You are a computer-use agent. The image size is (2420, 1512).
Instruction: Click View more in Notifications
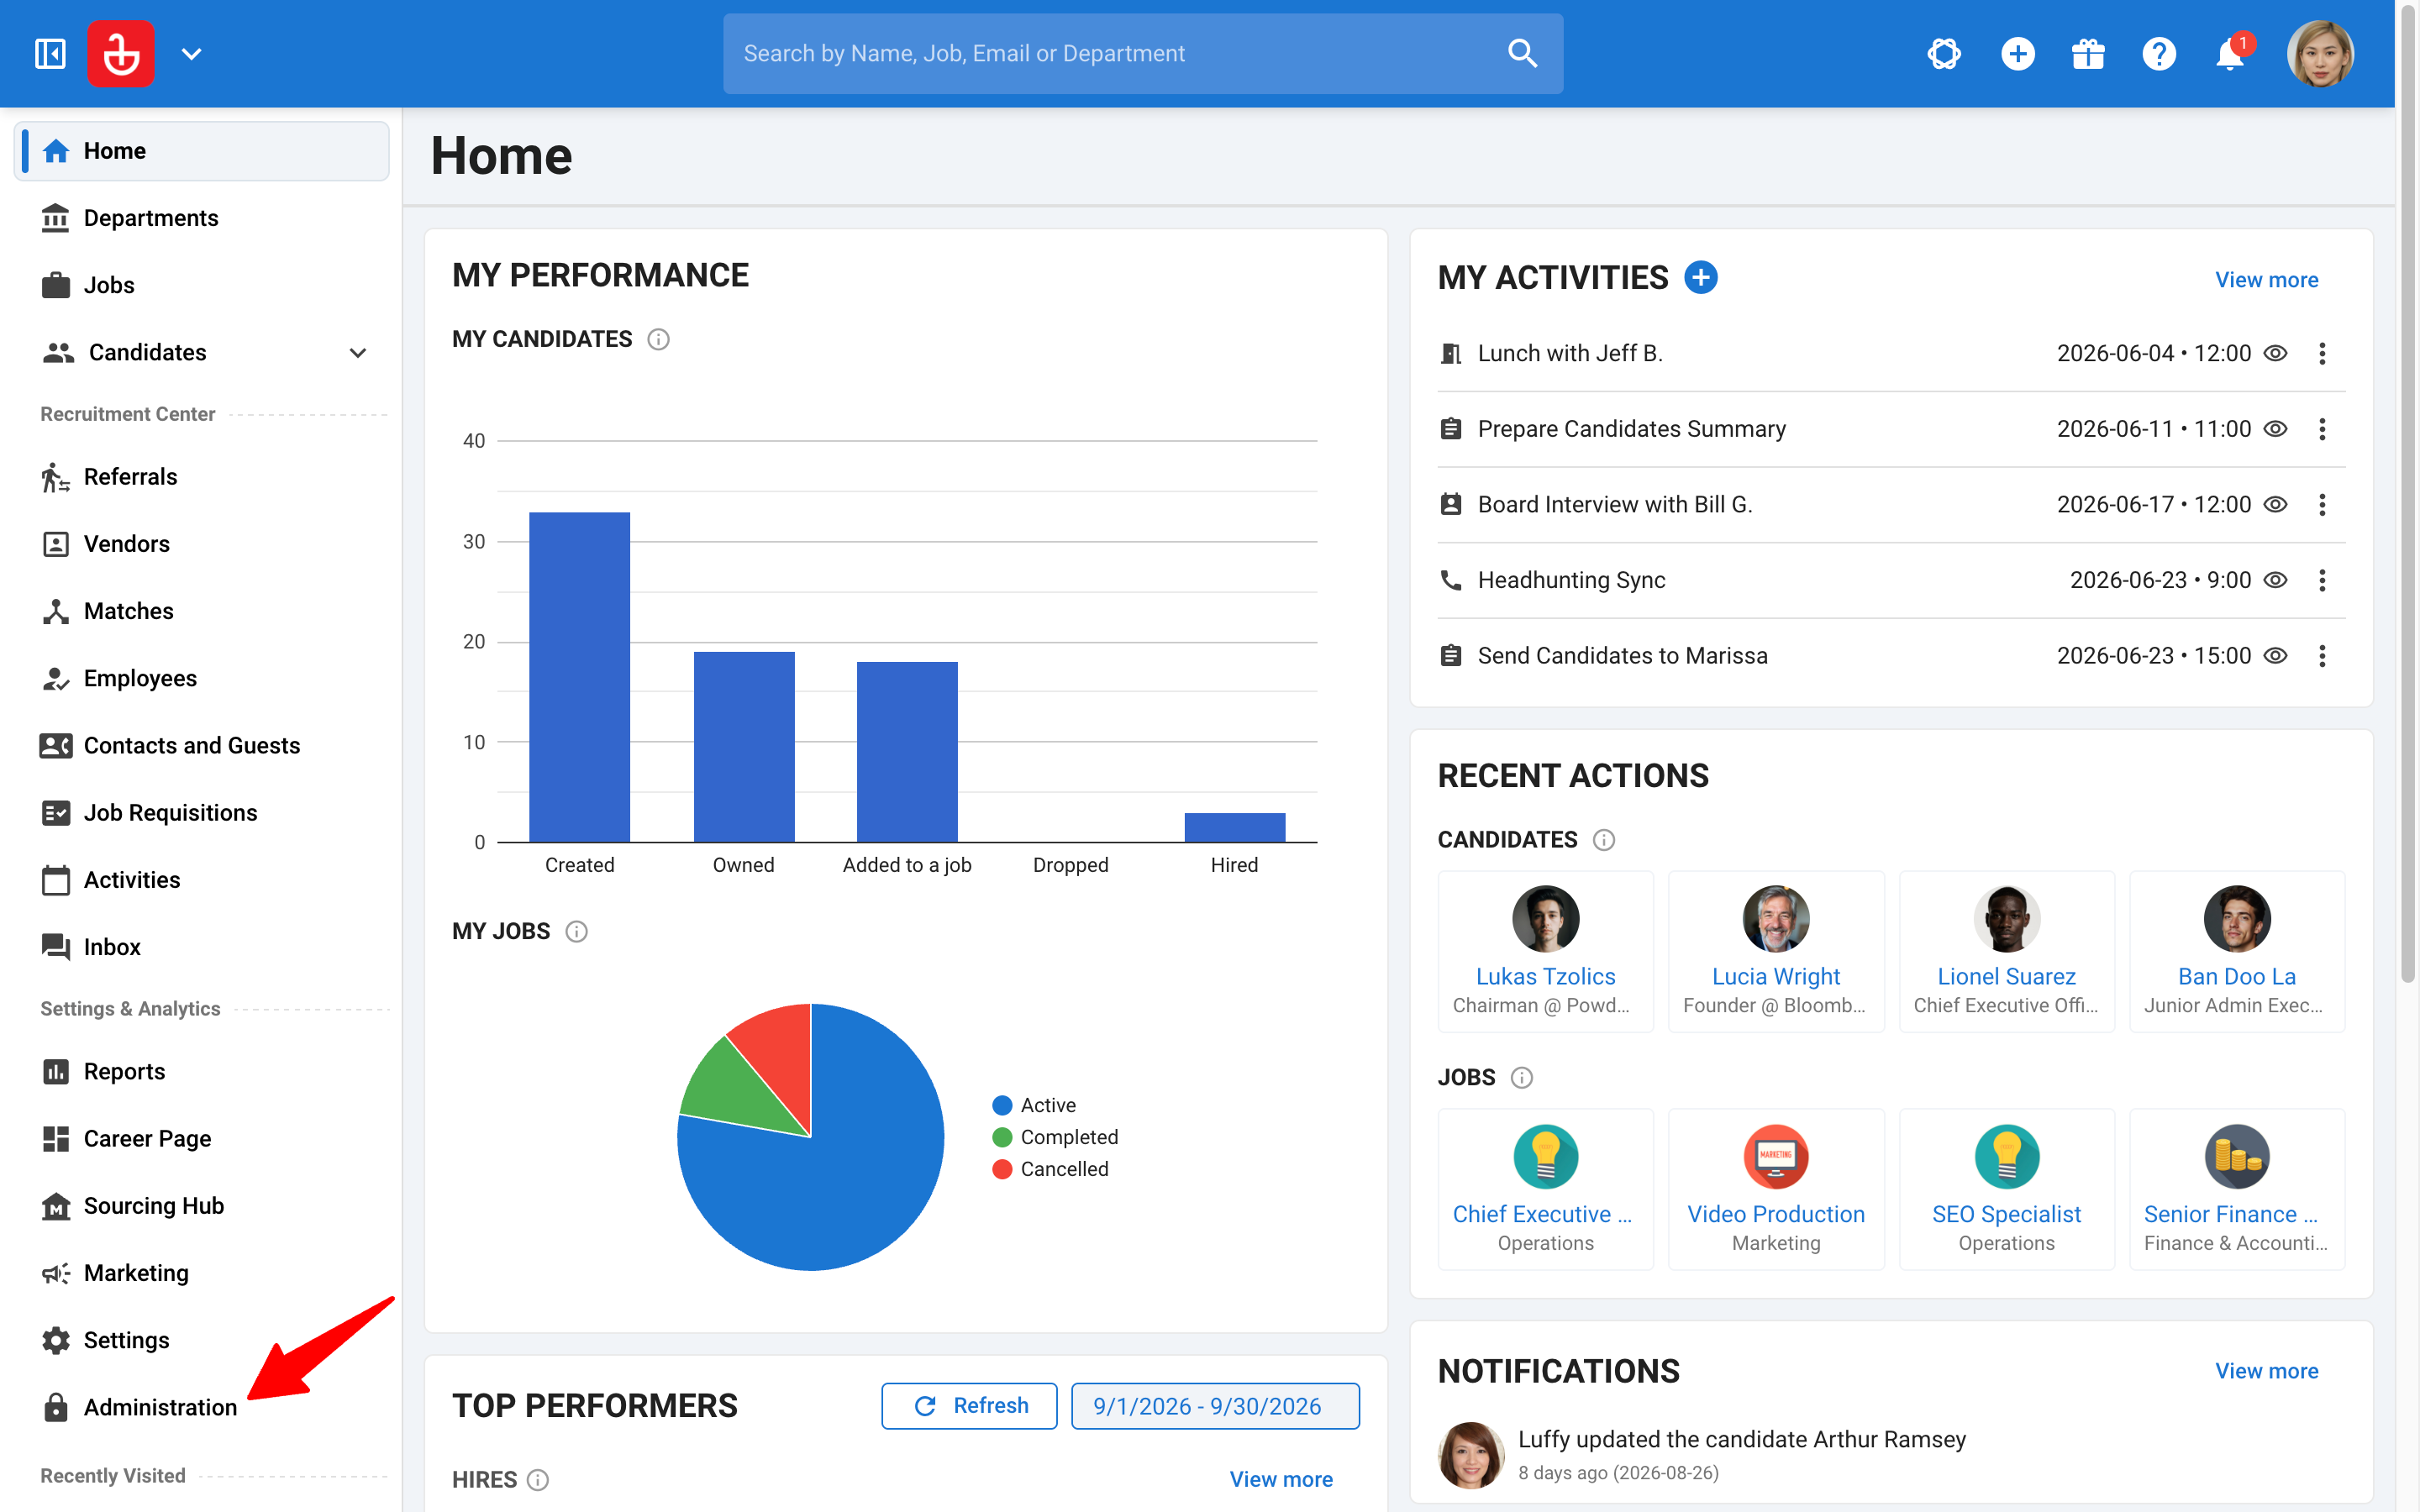tap(2266, 1371)
